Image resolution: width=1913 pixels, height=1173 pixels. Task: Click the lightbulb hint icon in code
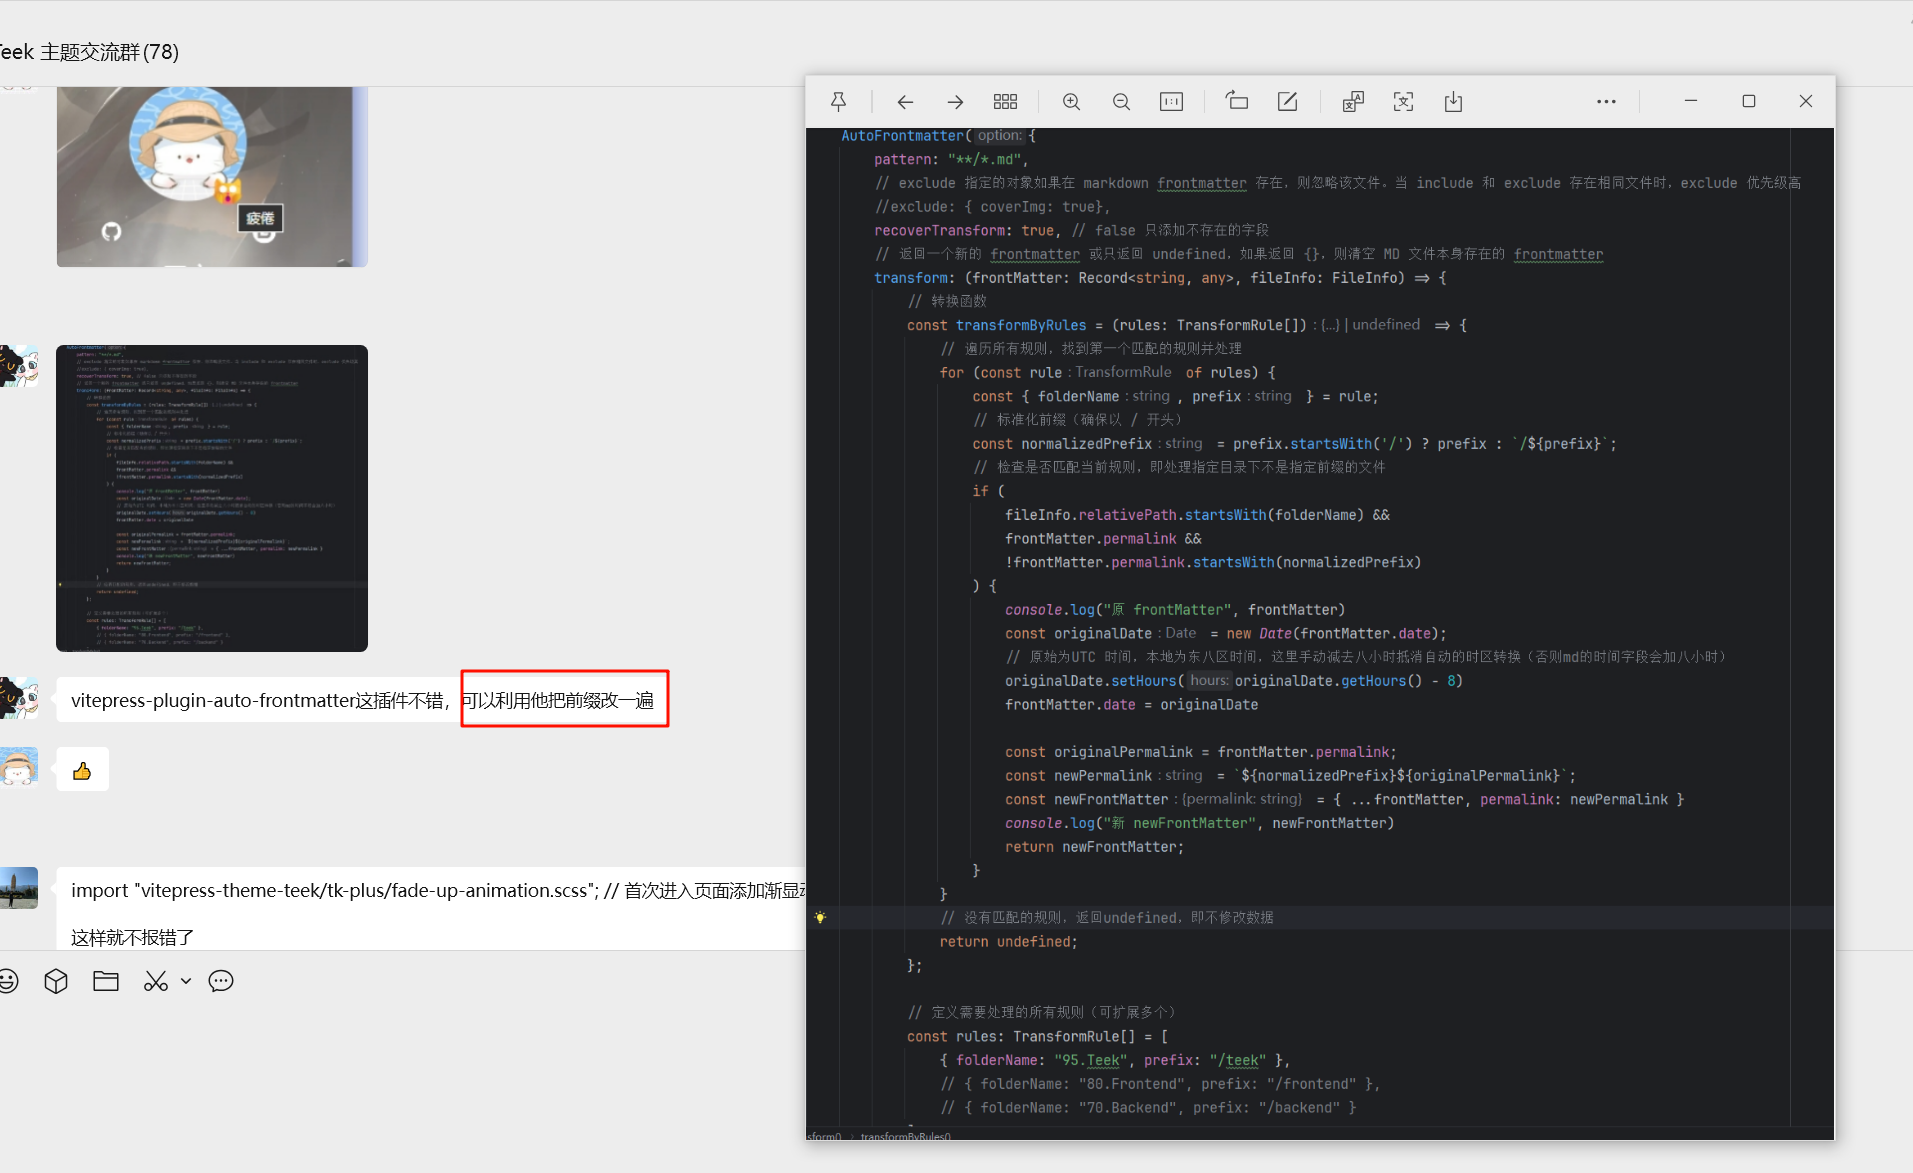click(820, 917)
